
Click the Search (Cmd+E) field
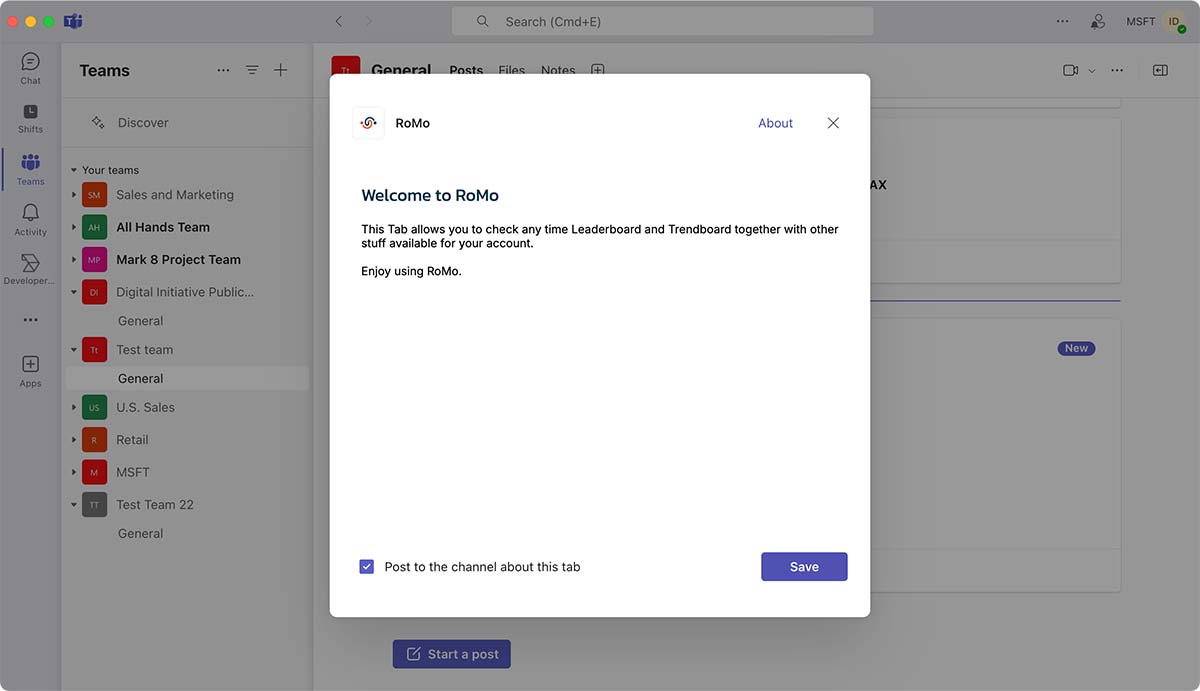(663, 21)
